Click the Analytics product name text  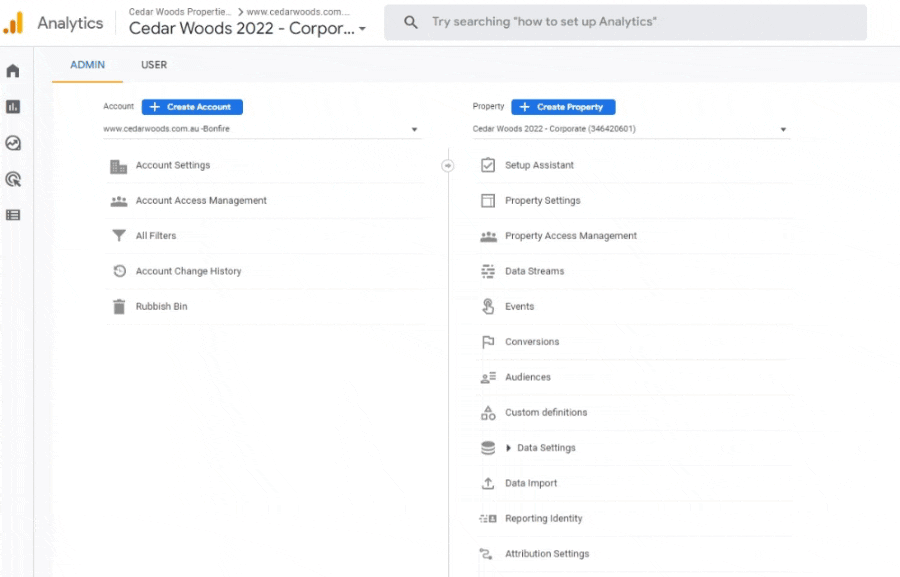[70, 24]
